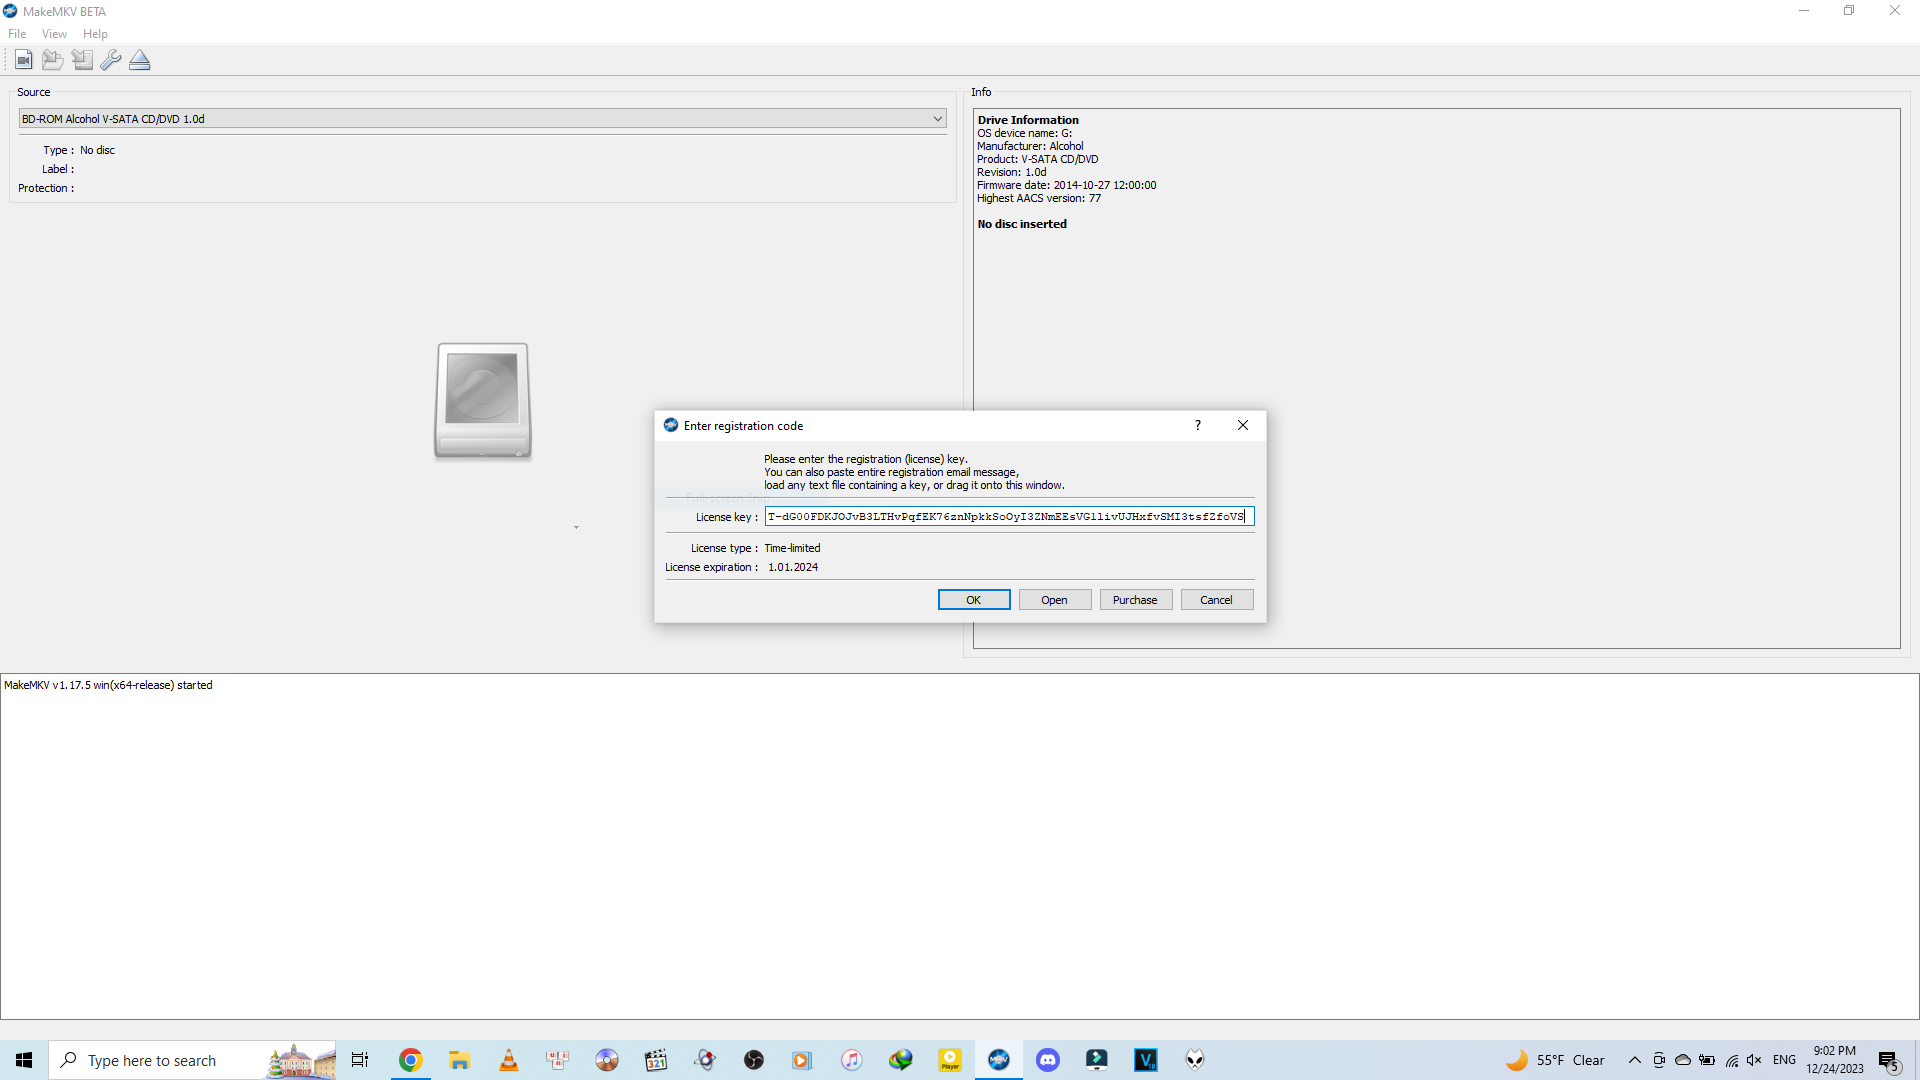
Task: Open the V app icon in taskbar
Action: coord(1146,1060)
